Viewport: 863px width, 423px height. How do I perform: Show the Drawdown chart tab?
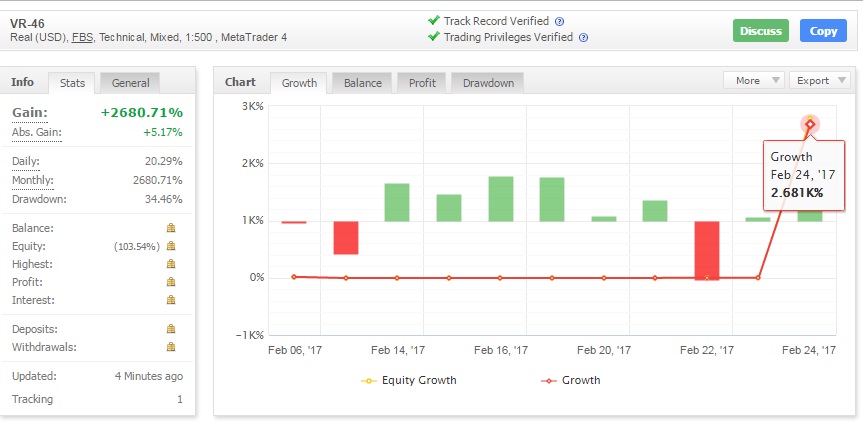pos(488,83)
